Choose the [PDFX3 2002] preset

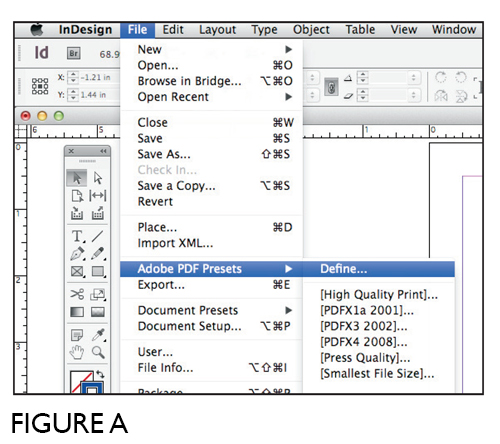379,326
